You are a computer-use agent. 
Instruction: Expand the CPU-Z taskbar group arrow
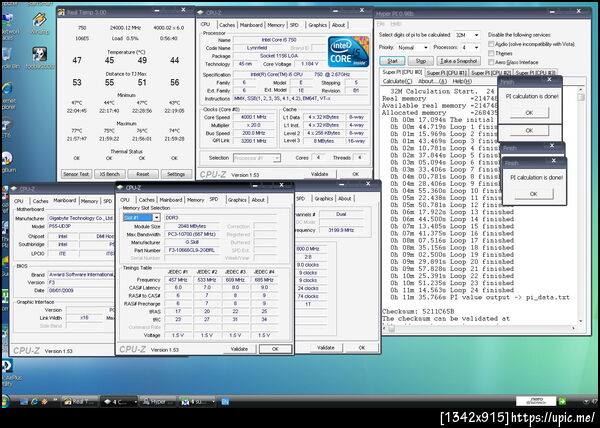135,402
